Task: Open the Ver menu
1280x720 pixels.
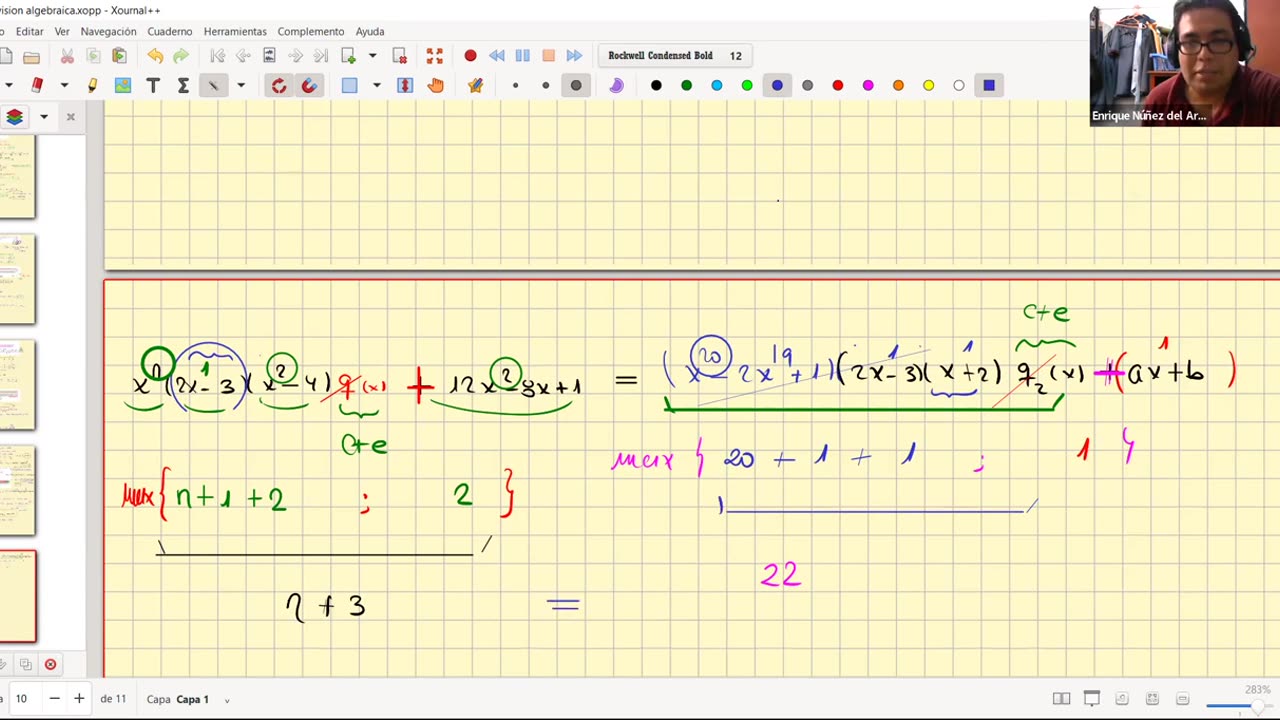Action: pyautogui.click(x=62, y=31)
